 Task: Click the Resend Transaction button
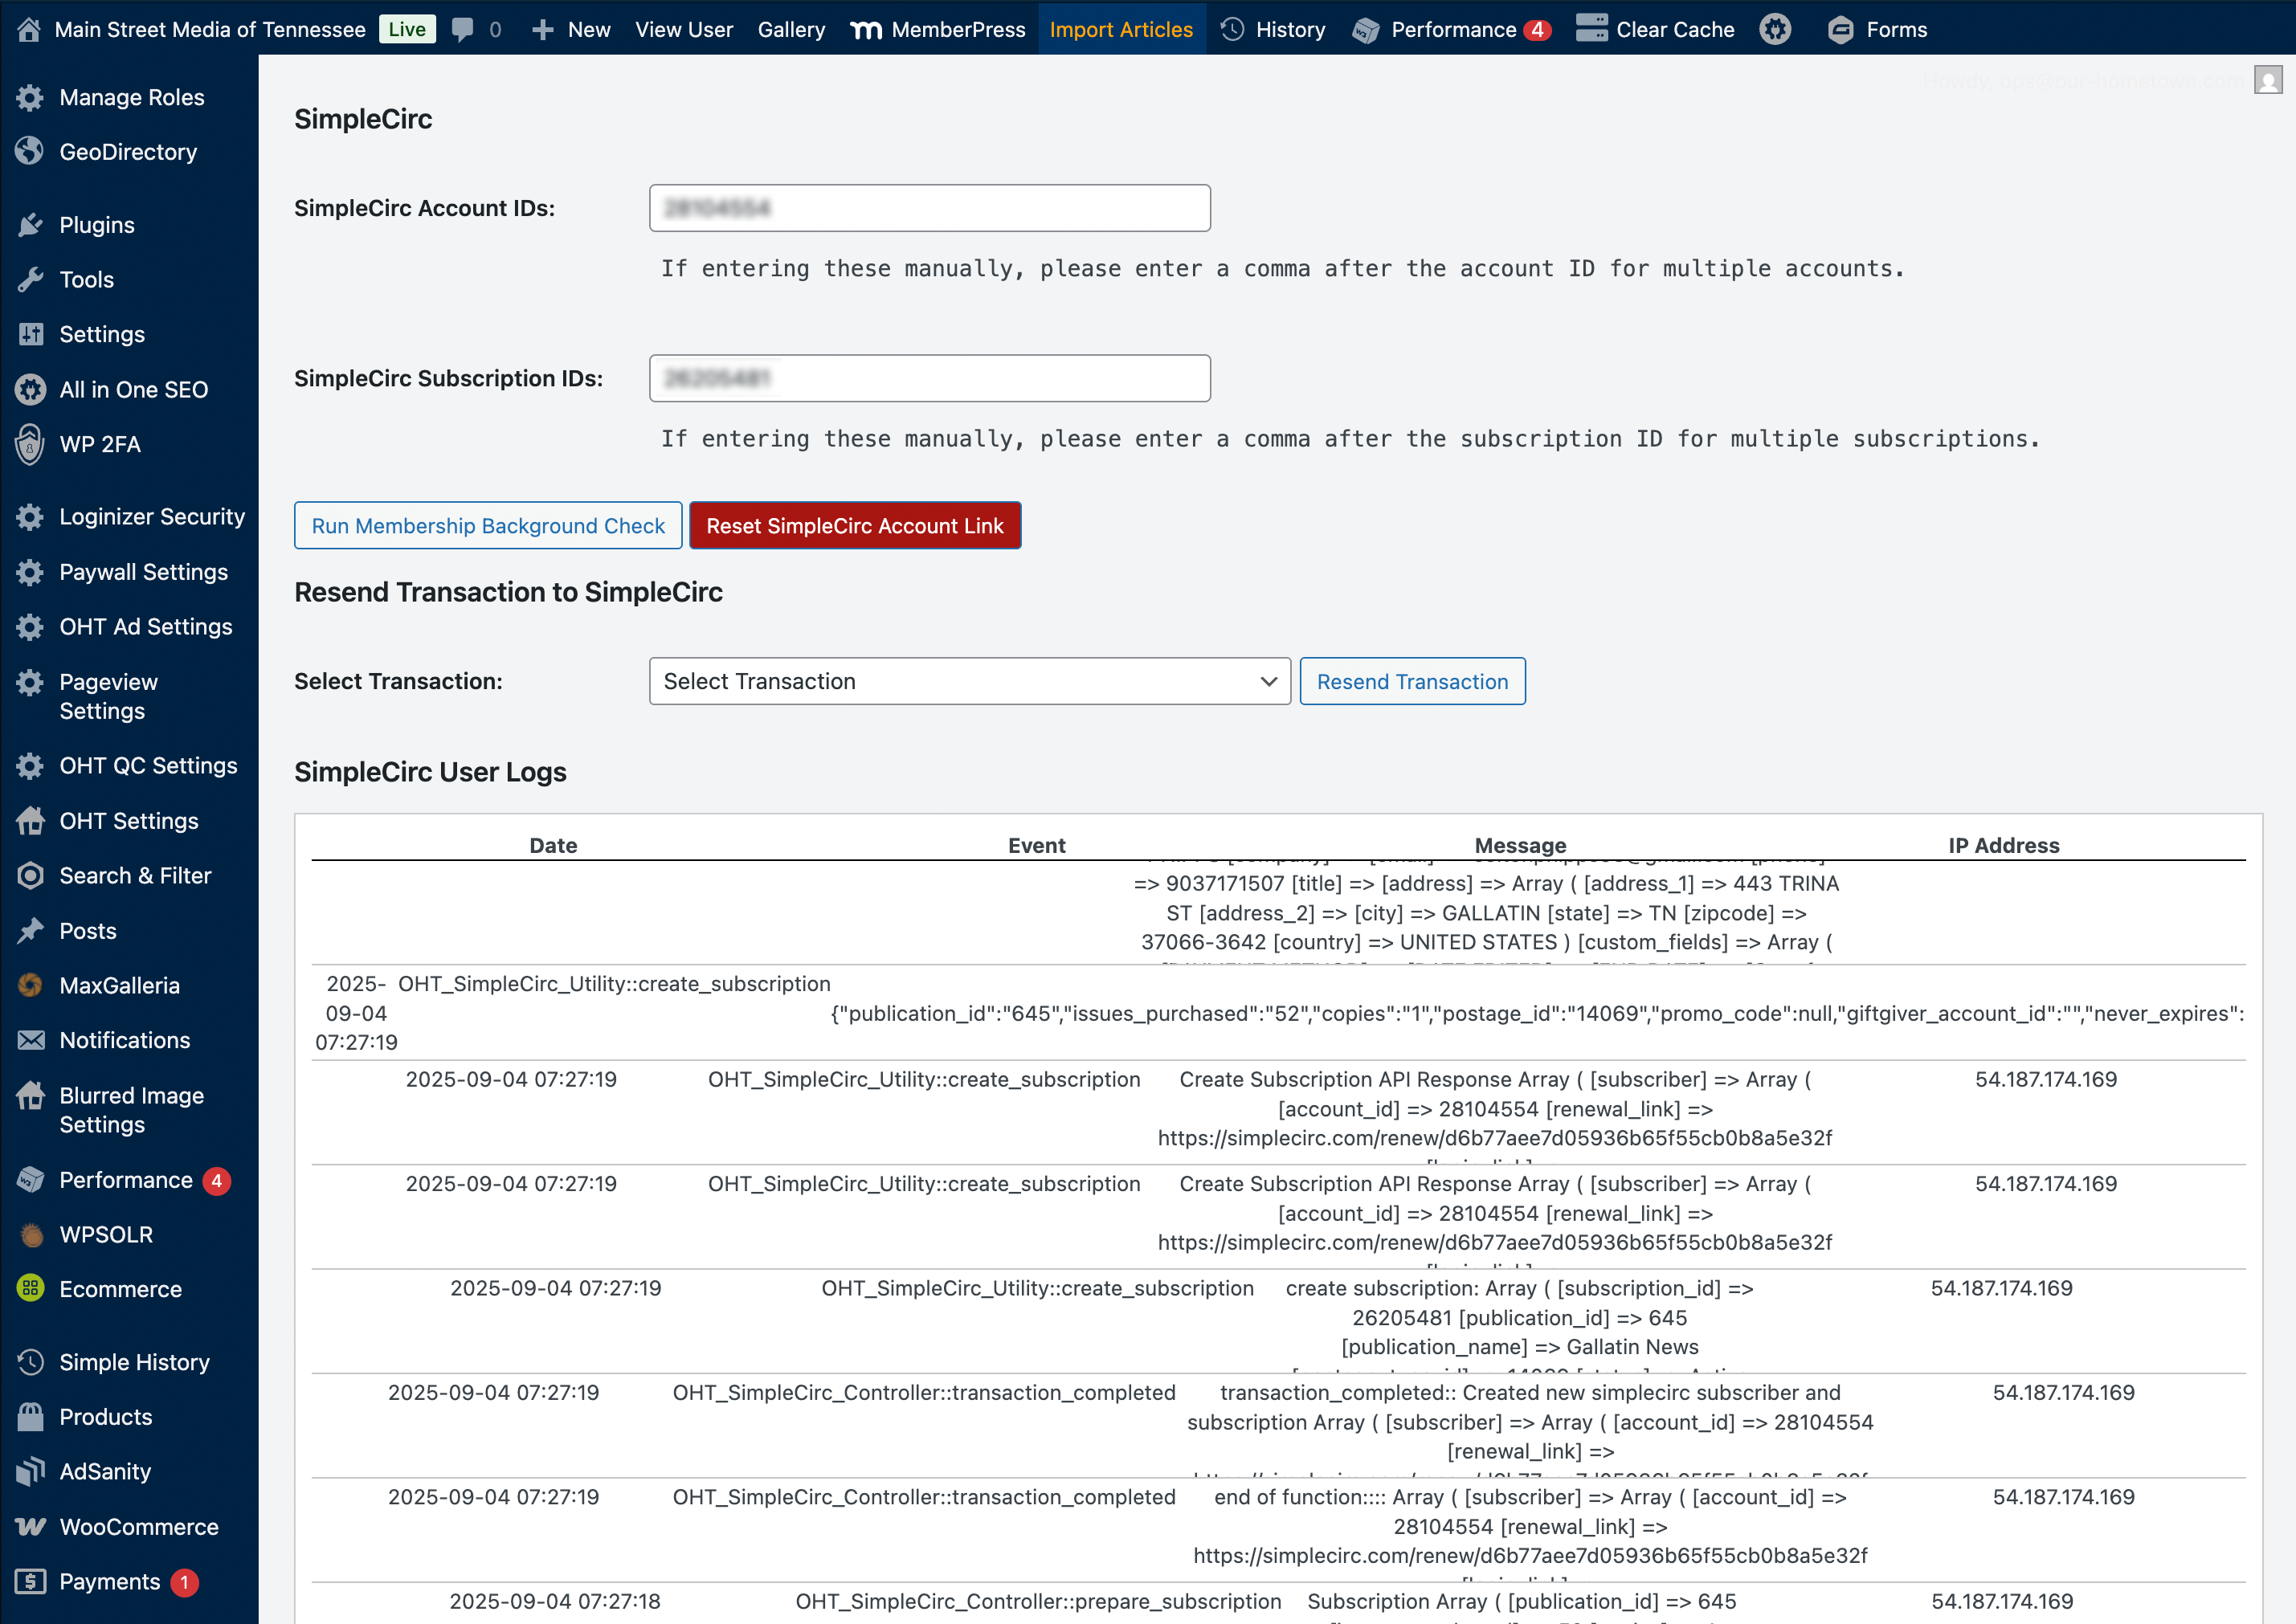[x=1412, y=681]
